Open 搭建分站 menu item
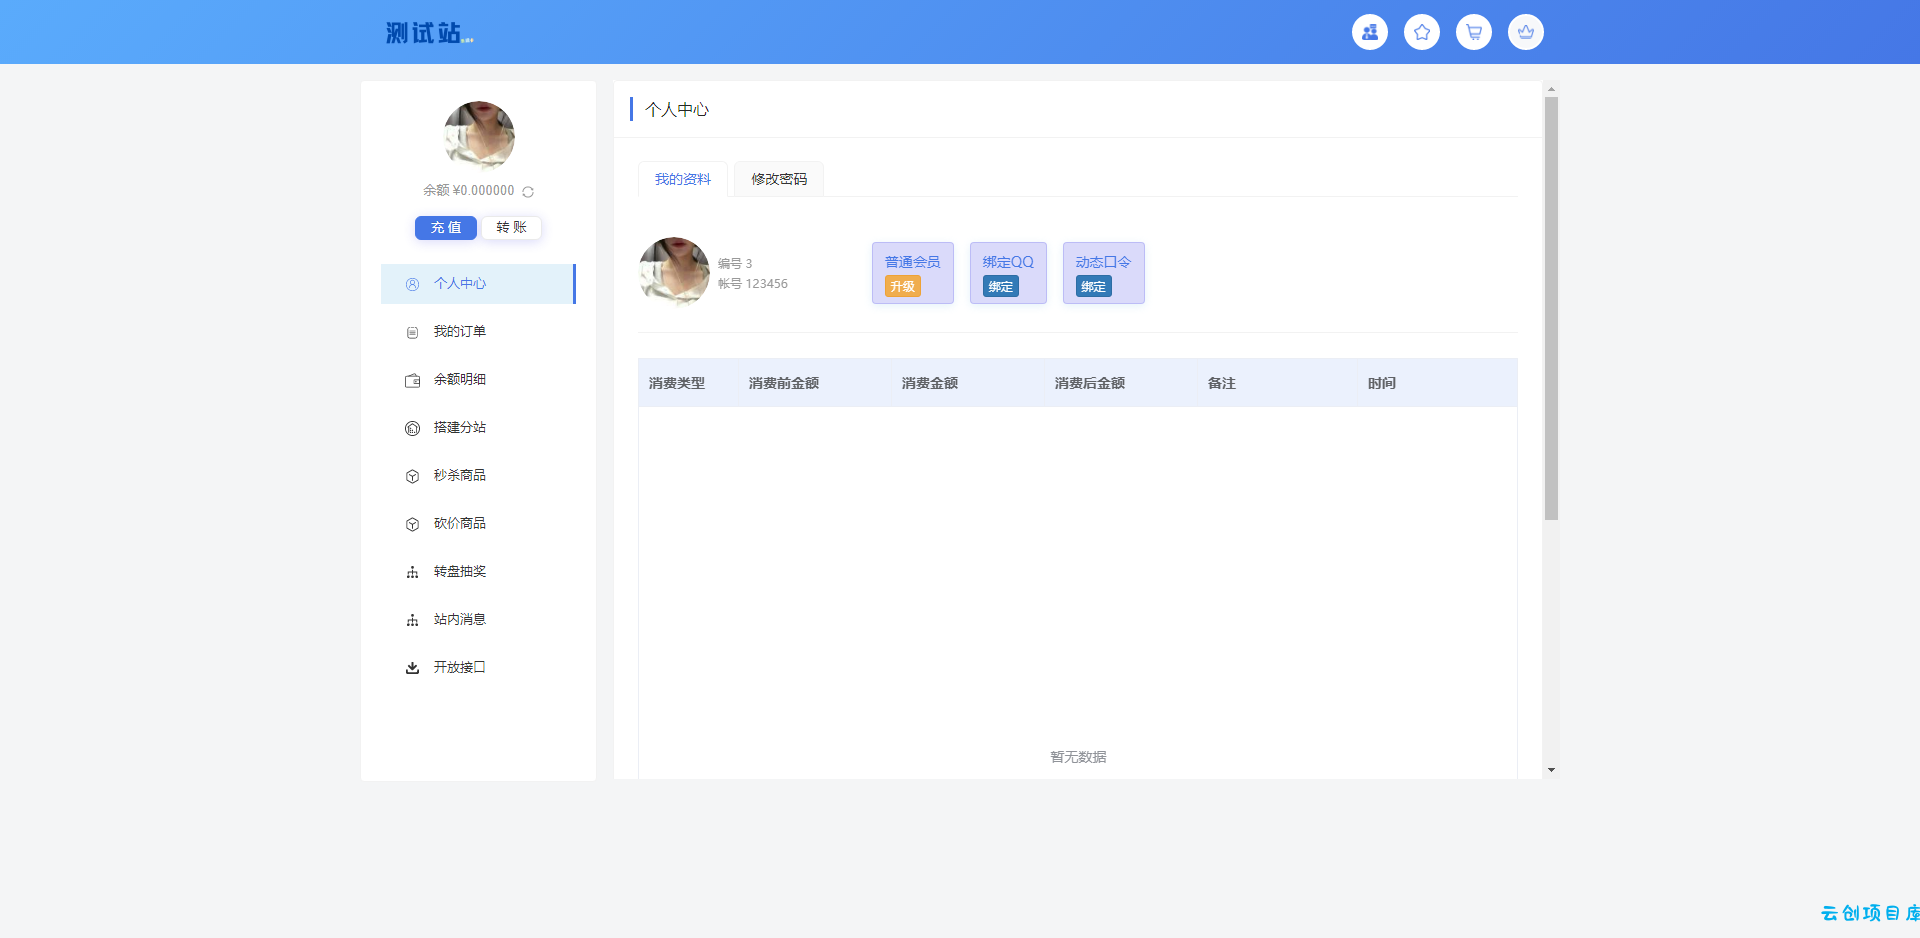The width and height of the screenshot is (1920, 938). [x=478, y=428]
